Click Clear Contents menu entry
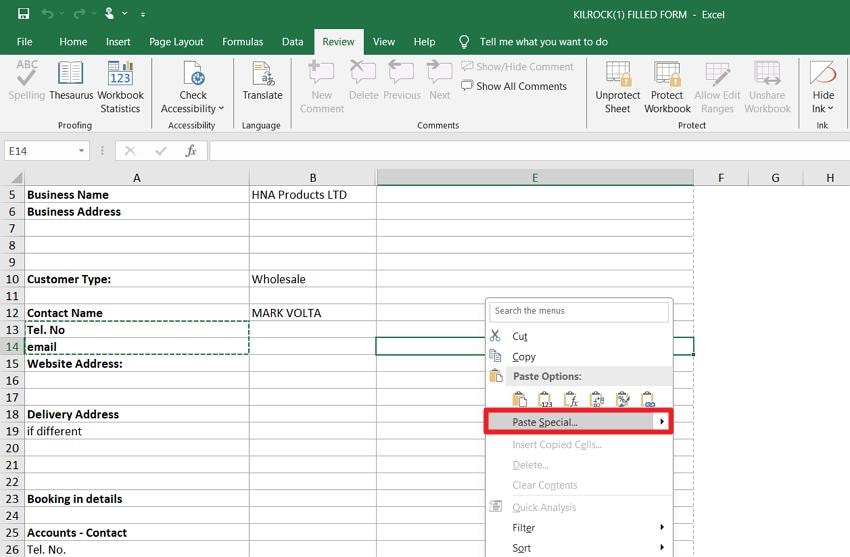Image resolution: width=850 pixels, height=557 pixels. point(578,485)
